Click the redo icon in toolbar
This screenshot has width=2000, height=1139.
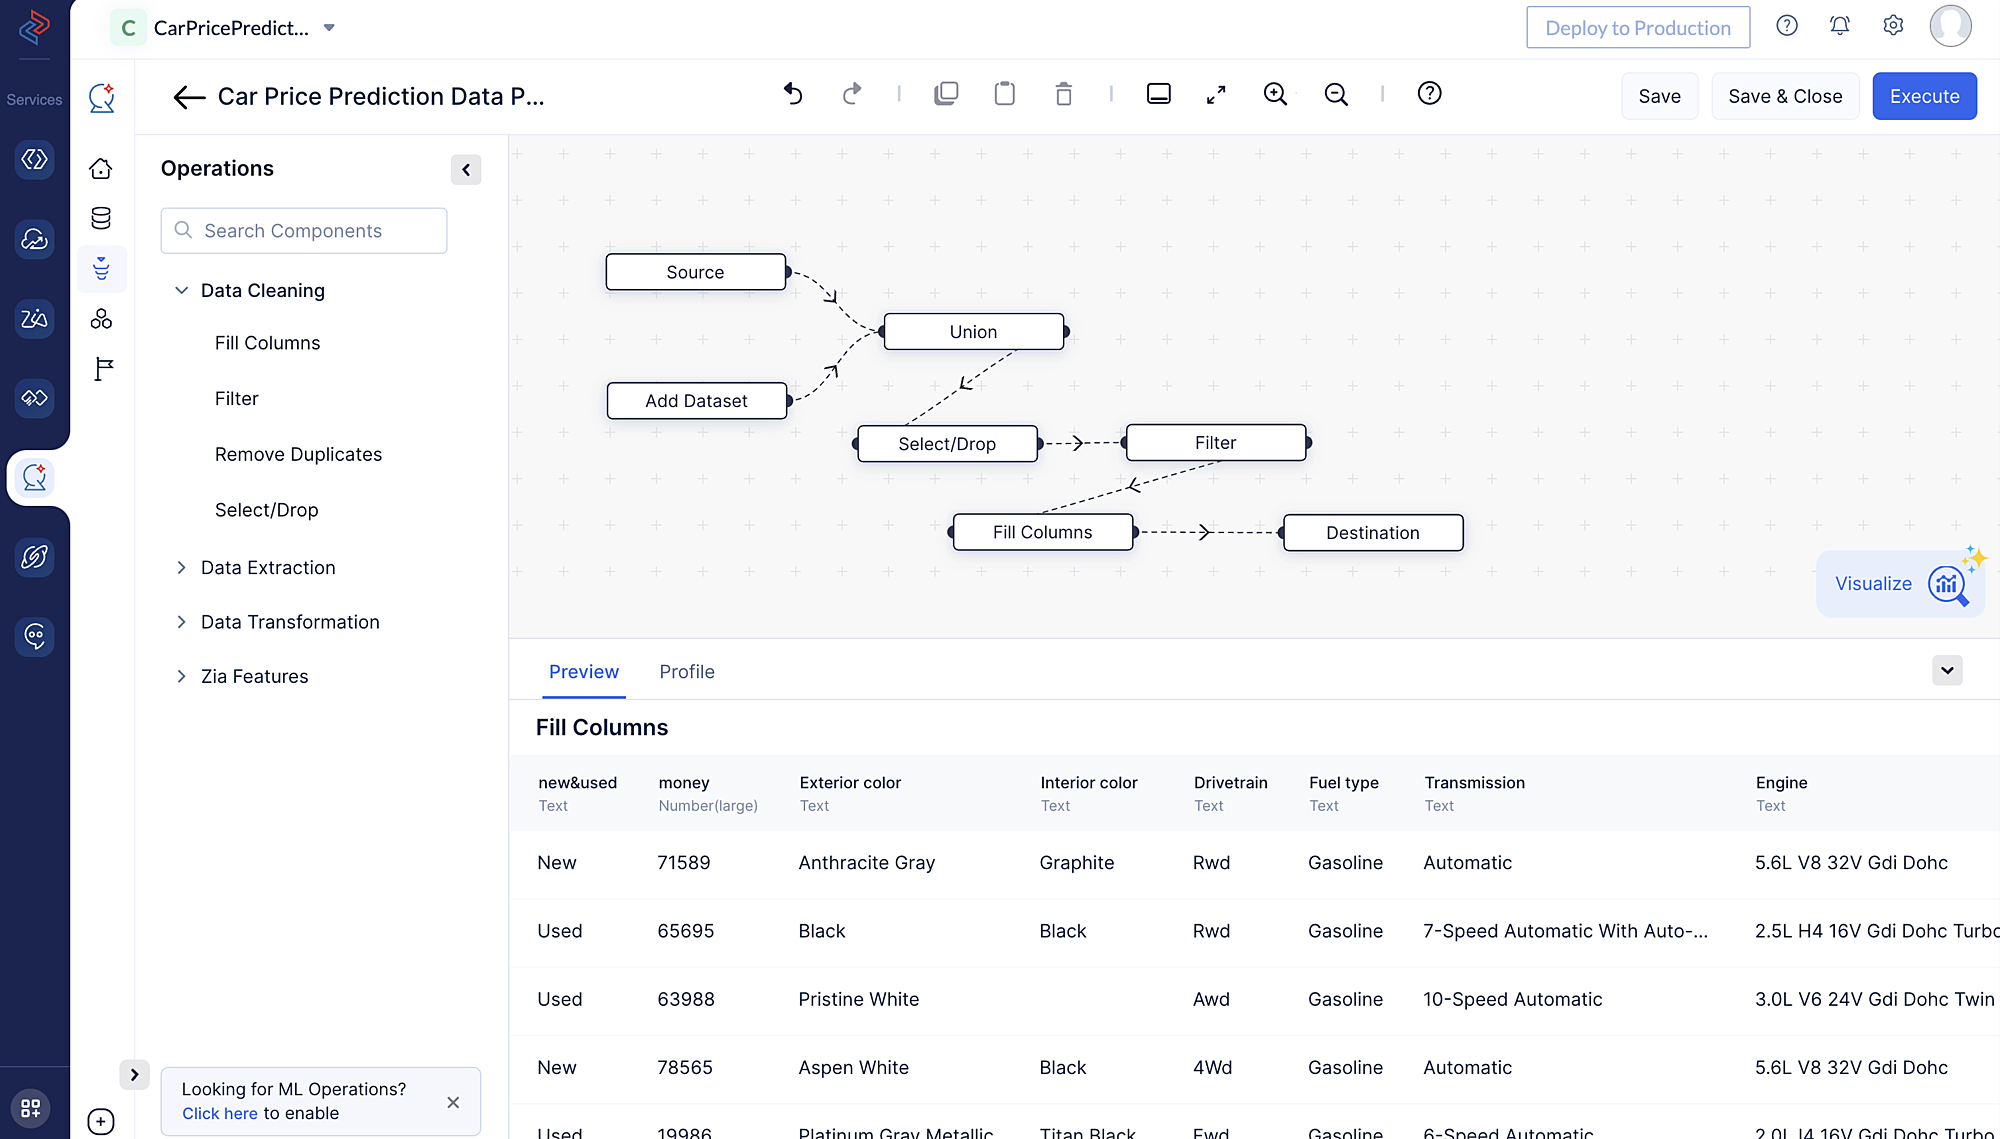coord(850,93)
